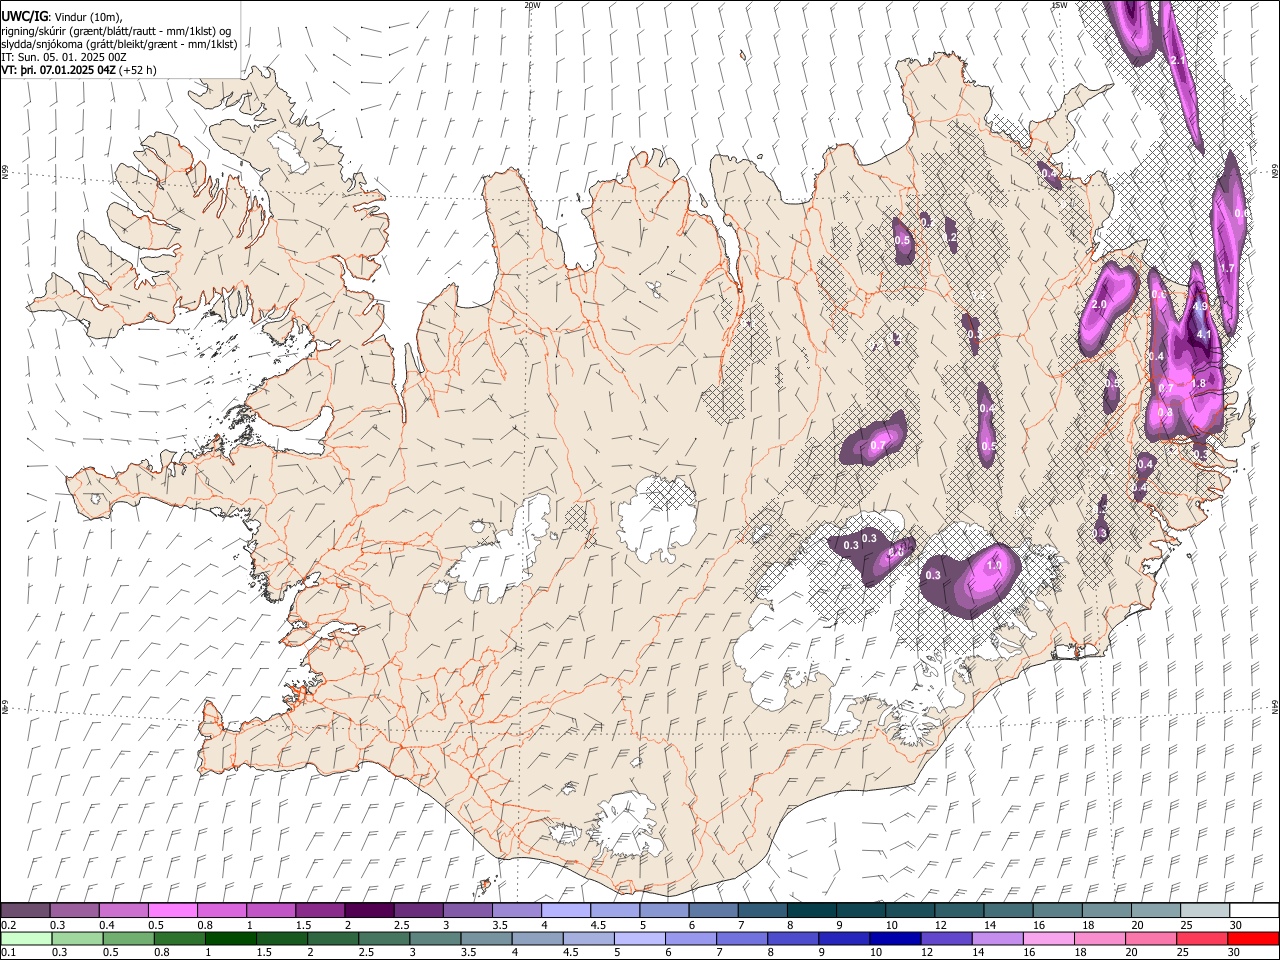The image size is (1280, 960).
Task: Click the bright magenta swatch in the upper legend
Action: 172,910
